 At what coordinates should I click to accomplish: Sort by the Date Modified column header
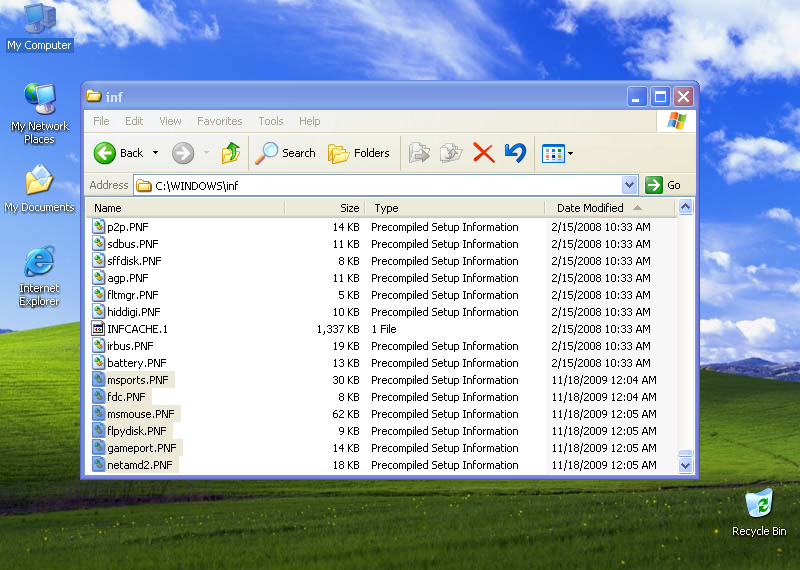point(610,208)
